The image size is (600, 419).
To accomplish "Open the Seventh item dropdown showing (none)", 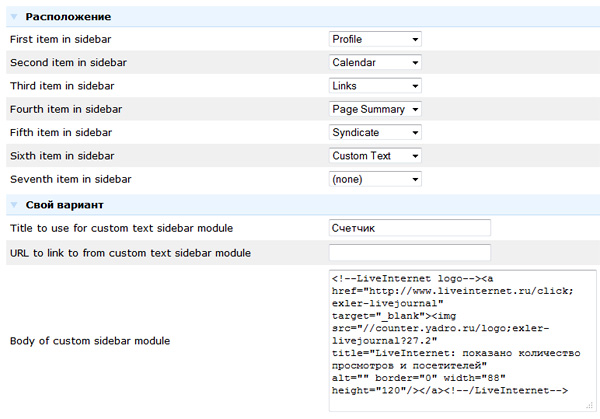I will coord(375,180).
